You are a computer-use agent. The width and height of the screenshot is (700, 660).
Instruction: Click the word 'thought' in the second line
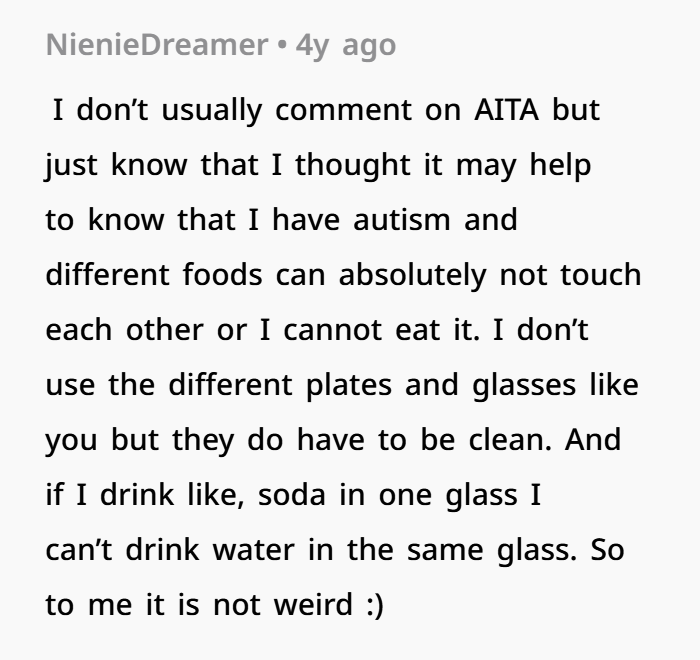click(x=353, y=166)
